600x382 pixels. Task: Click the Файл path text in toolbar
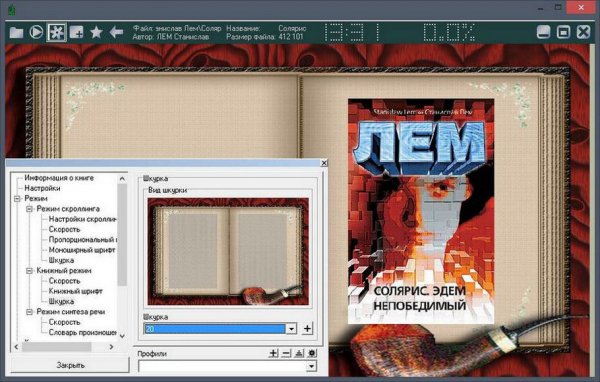tap(177, 28)
